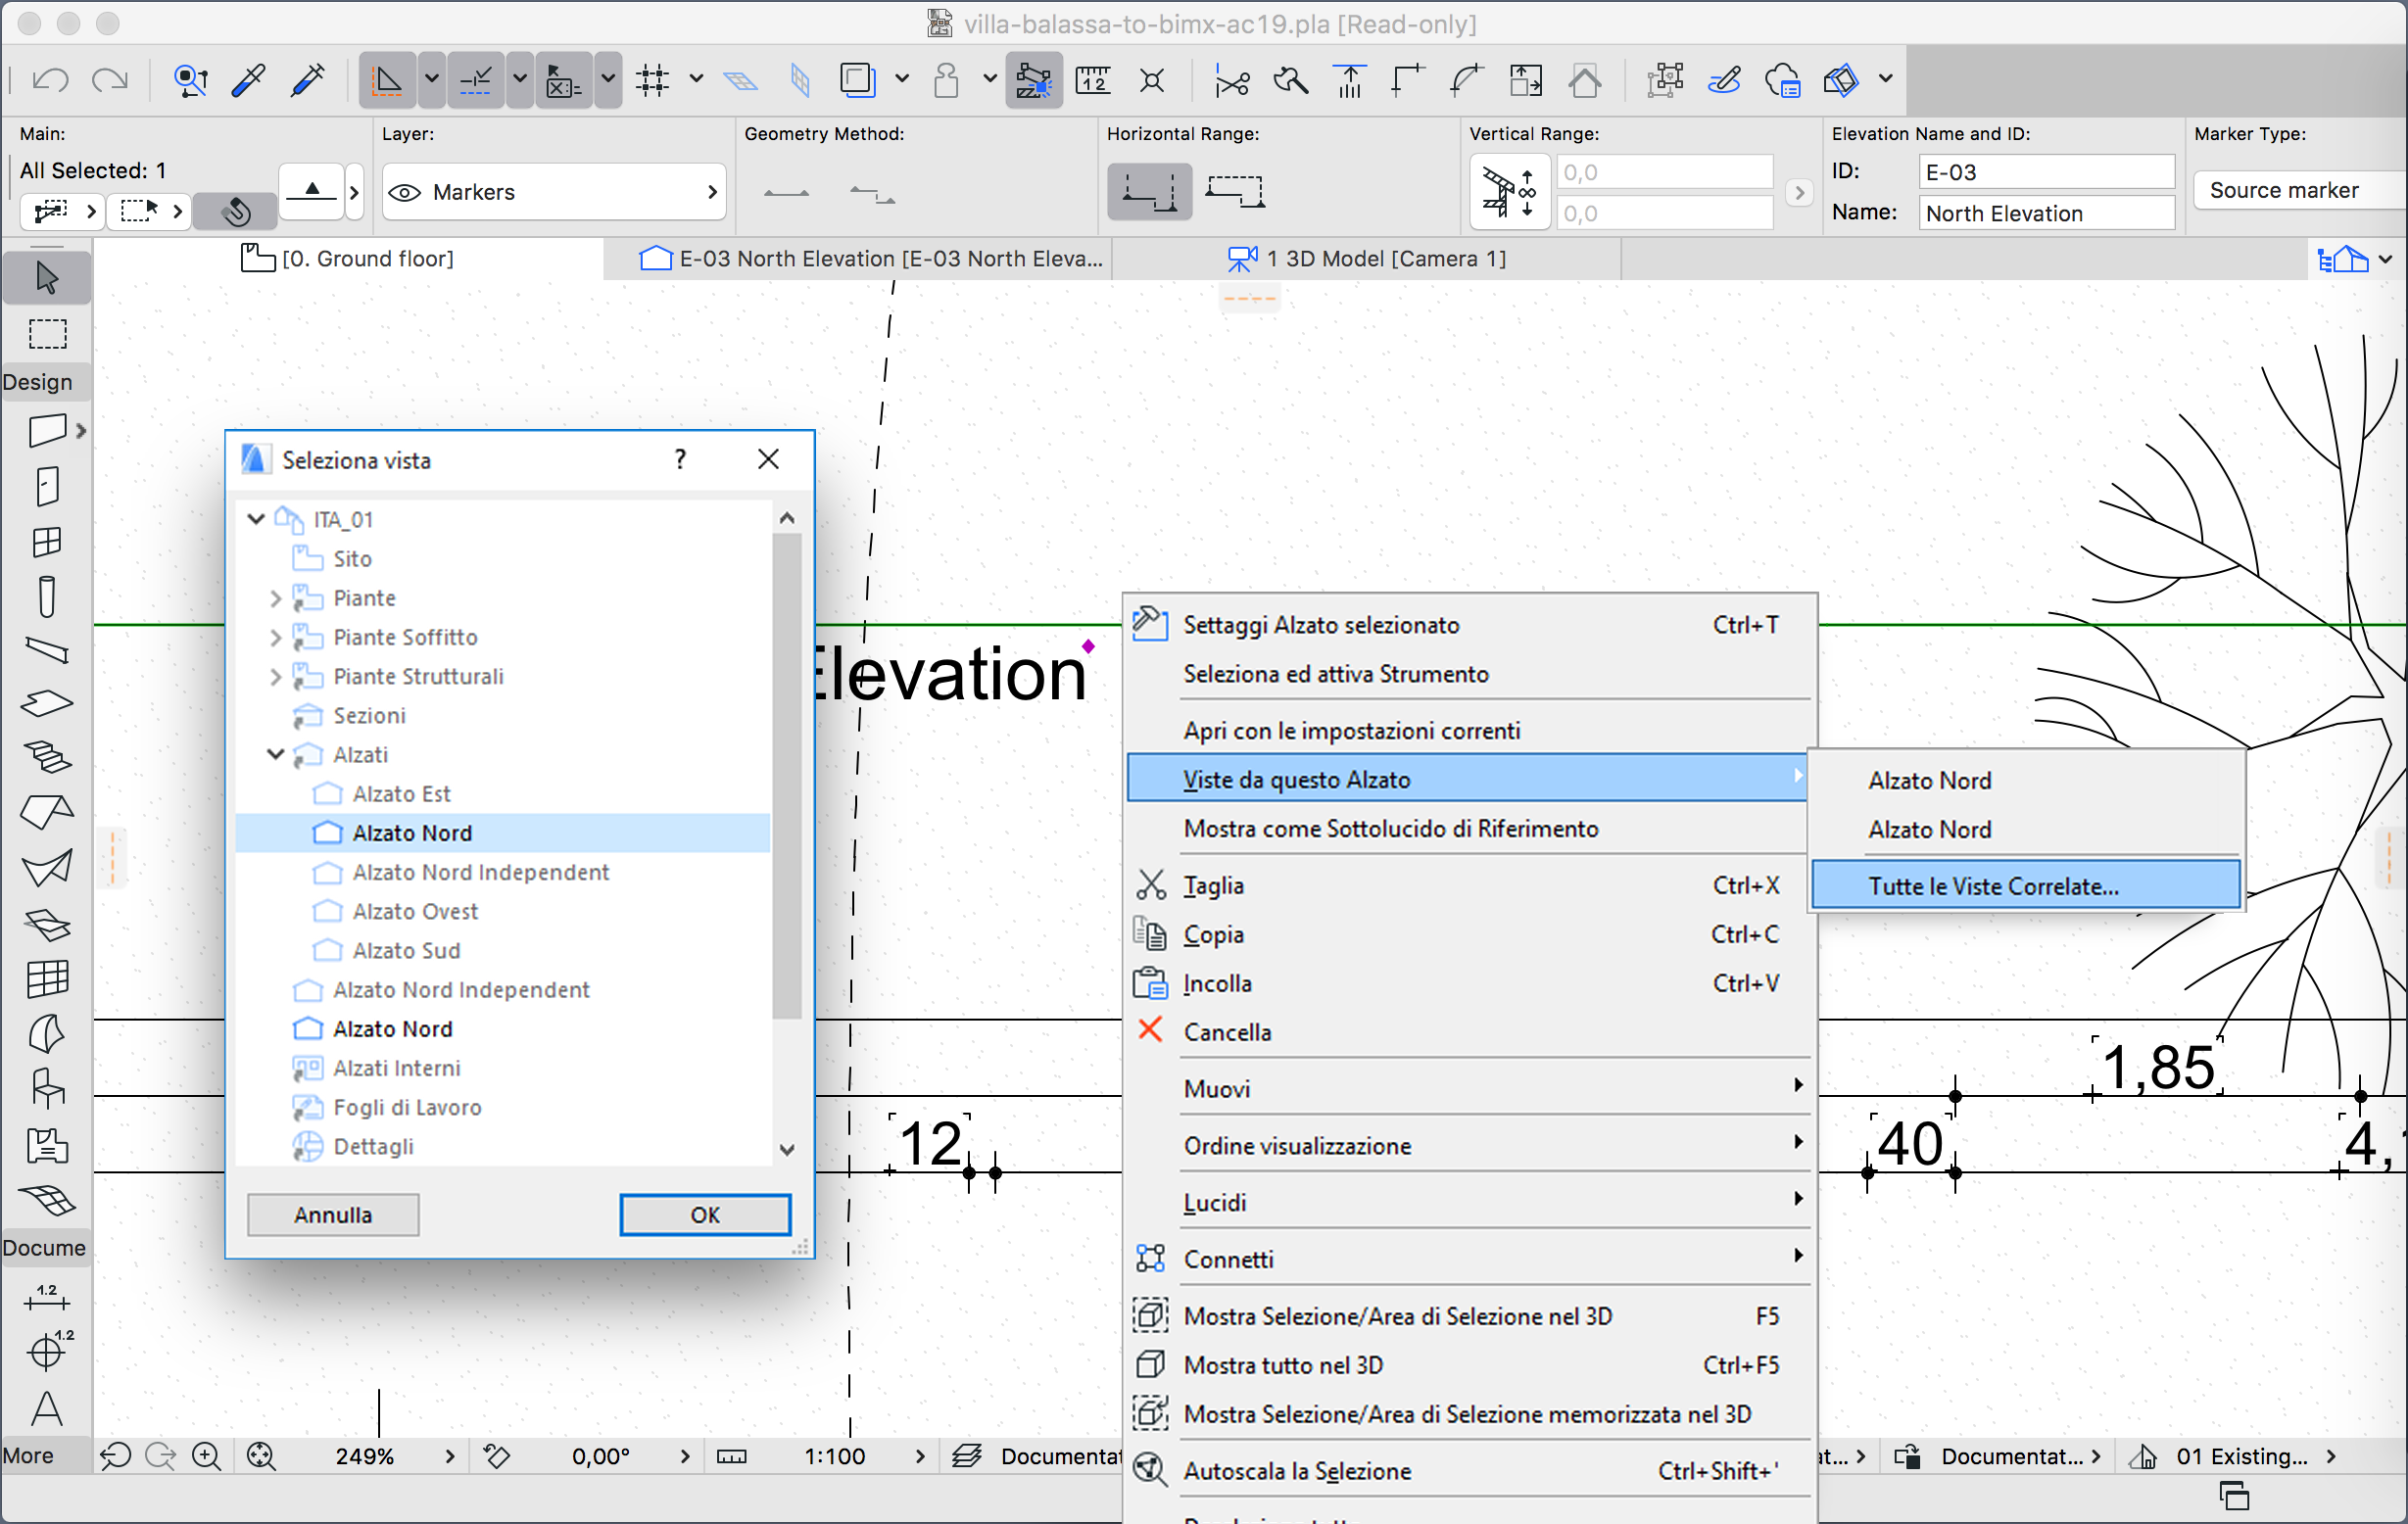The width and height of the screenshot is (2408, 1524).
Task: Expand the Piante Soffitto folder
Action: point(276,637)
